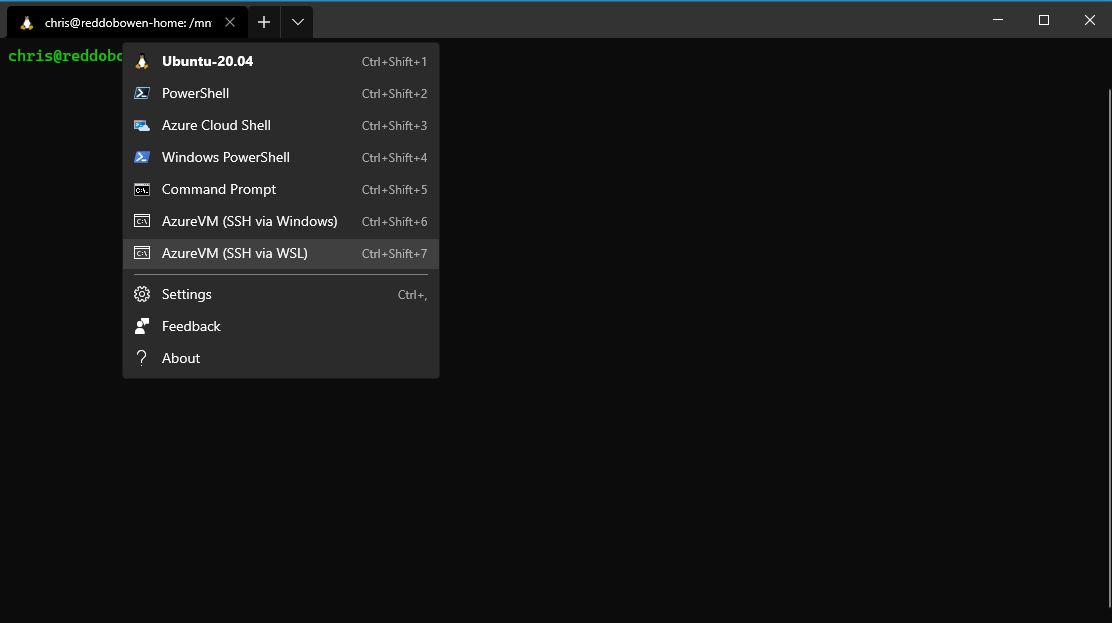The width and height of the screenshot is (1112, 623).
Task: Click the Ubuntu icon on the active tab
Action: [x=24, y=21]
